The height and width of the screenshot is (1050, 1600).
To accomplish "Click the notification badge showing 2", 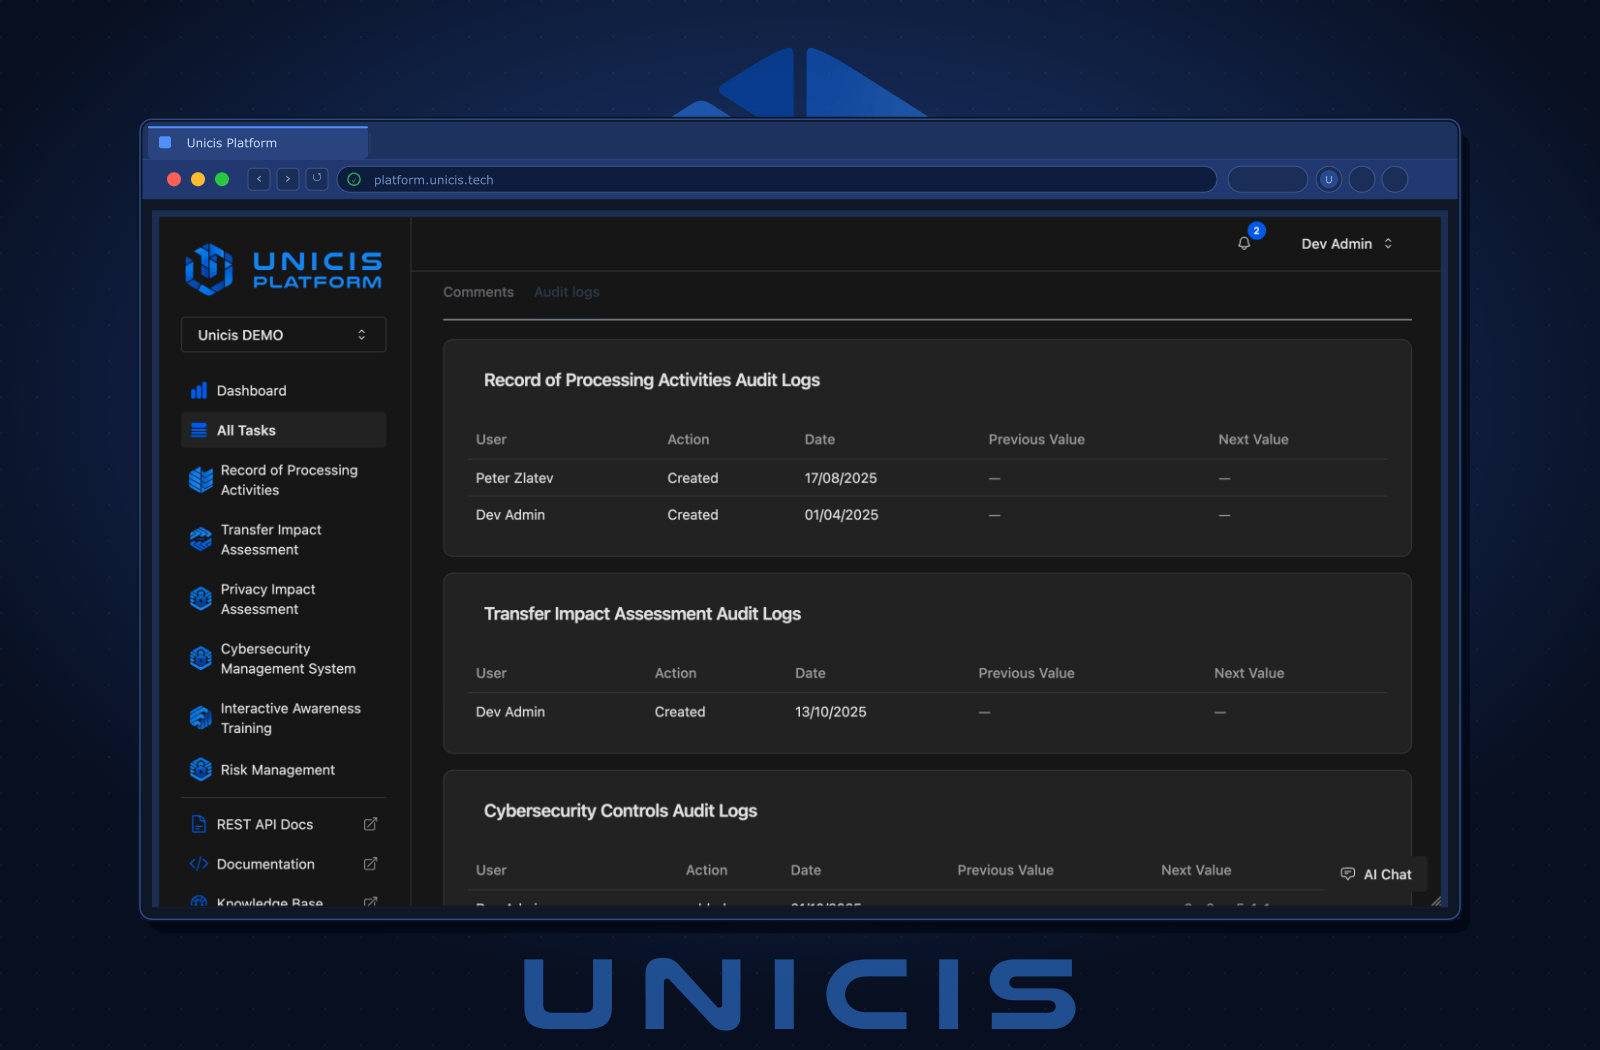I will coord(1257,230).
